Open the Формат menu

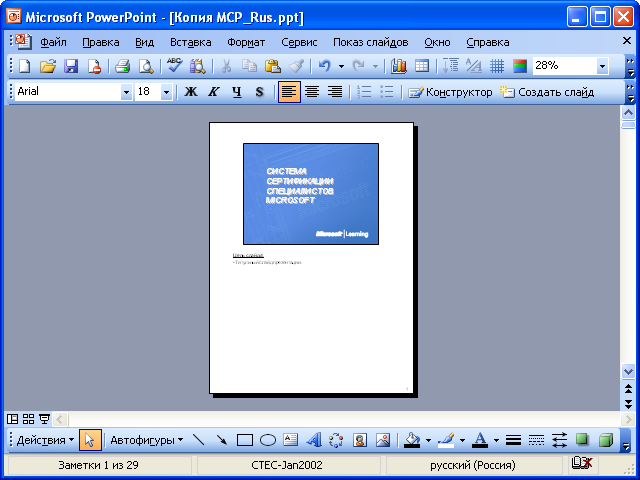click(246, 42)
